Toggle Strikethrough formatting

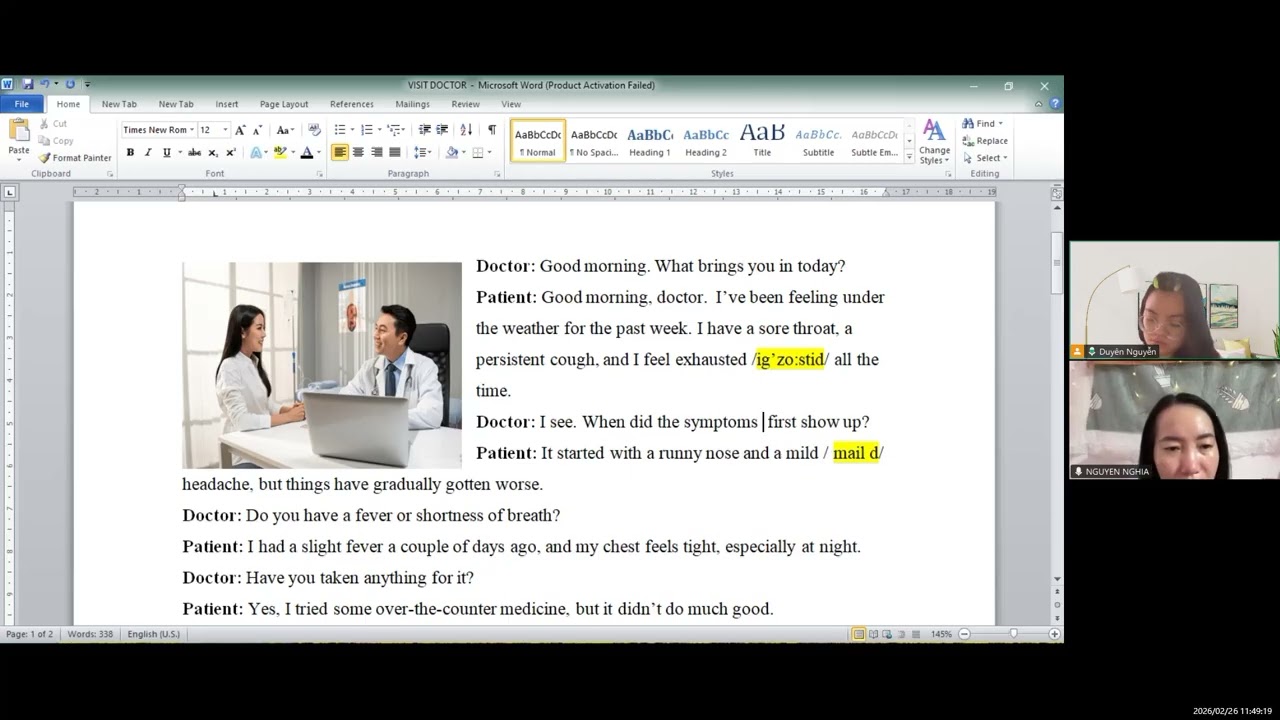click(x=194, y=153)
